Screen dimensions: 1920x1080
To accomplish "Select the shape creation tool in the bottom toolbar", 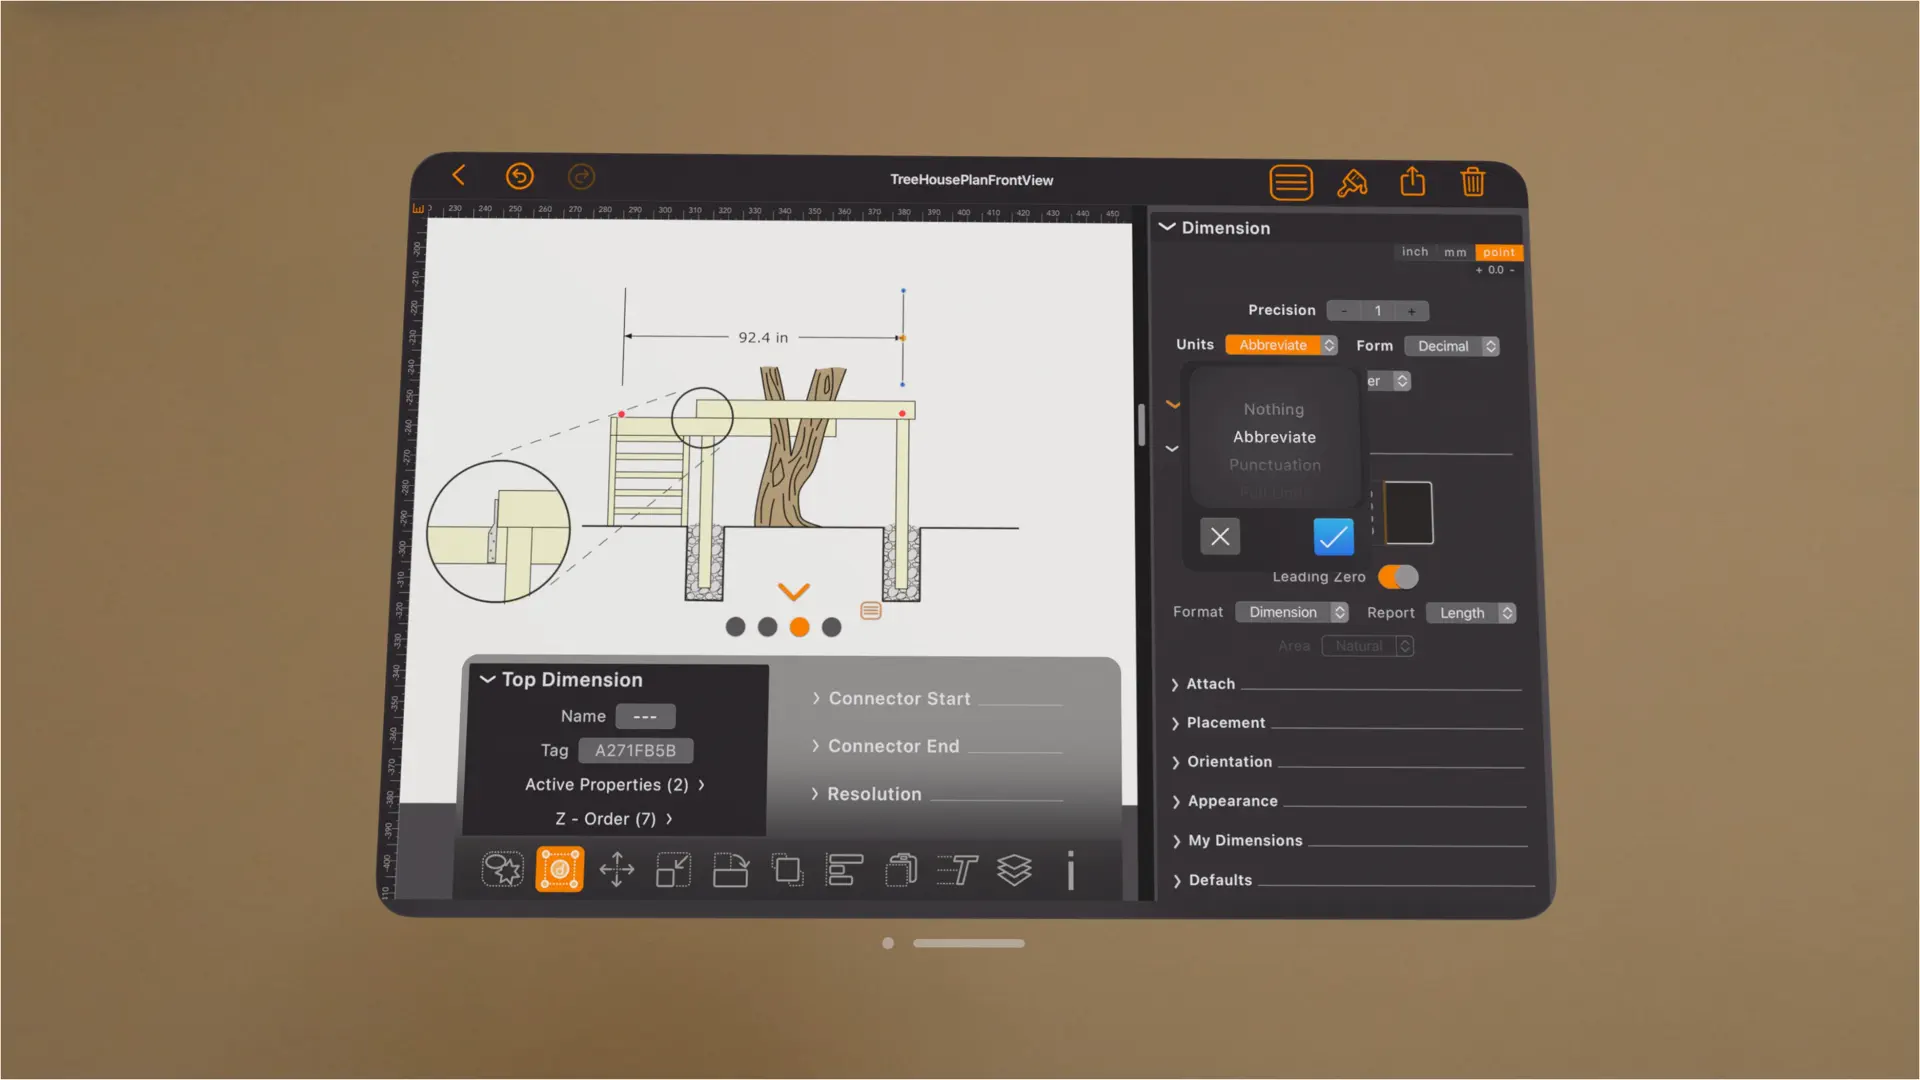I will point(502,870).
